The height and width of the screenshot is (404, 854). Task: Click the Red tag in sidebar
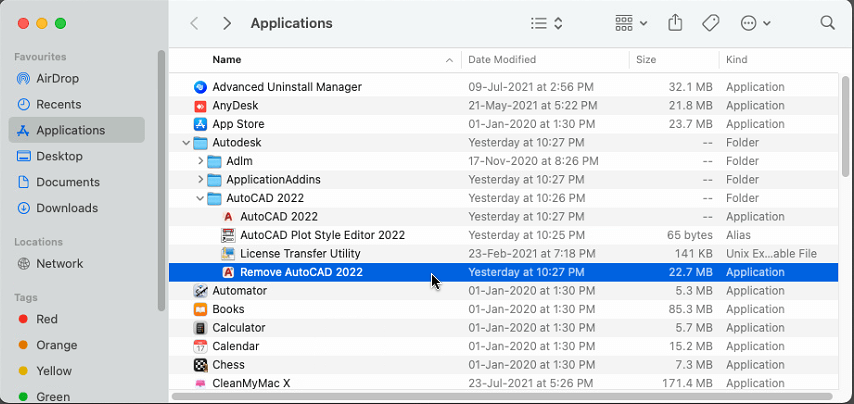[x=47, y=319]
